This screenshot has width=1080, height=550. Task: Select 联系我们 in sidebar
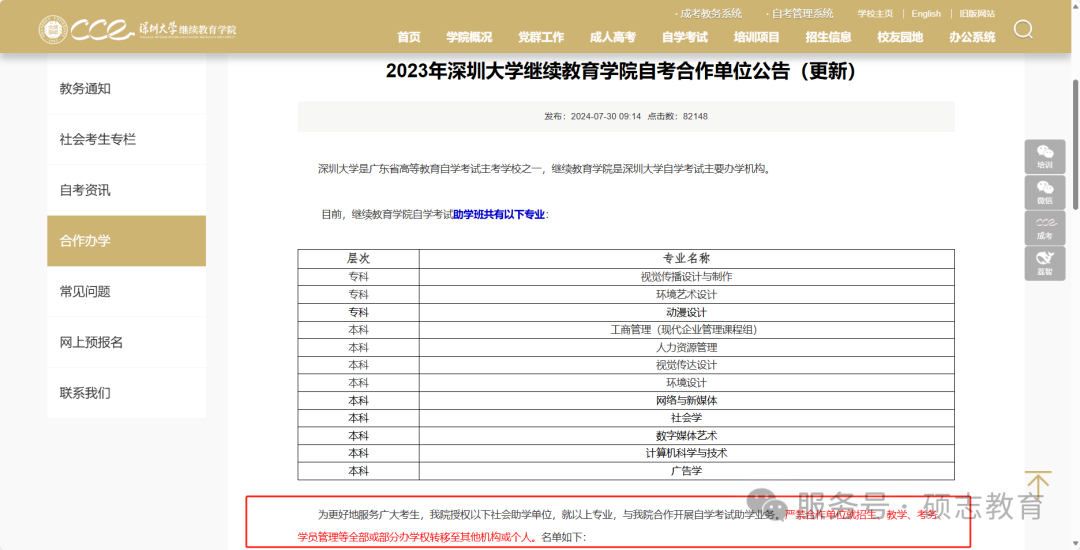[126, 393]
